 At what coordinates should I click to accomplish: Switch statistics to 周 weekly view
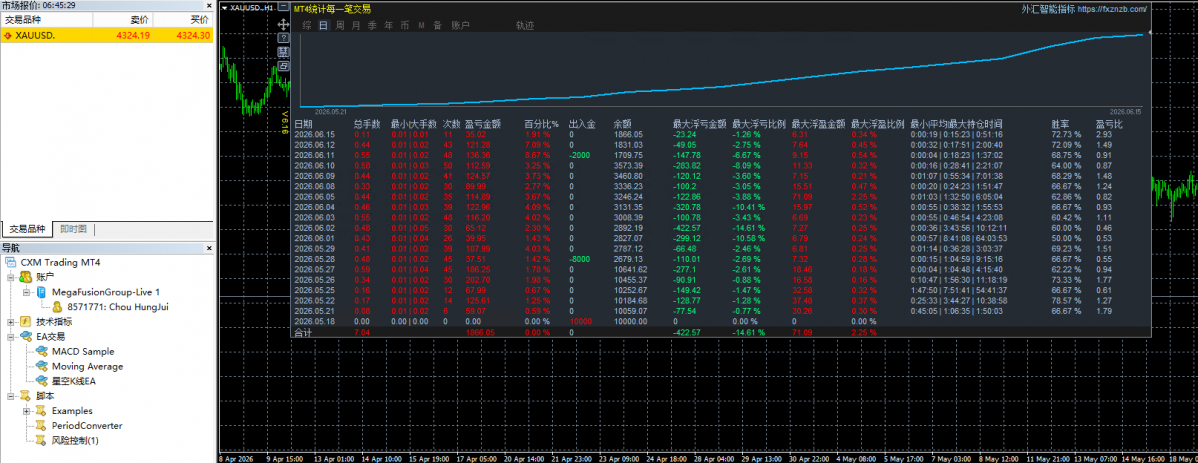pos(340,25)
